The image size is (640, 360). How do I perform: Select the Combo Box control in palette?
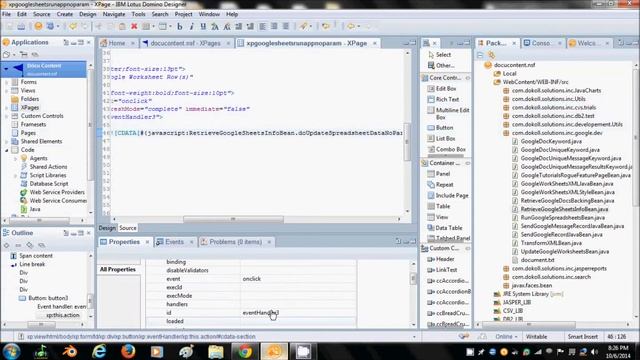446,149
